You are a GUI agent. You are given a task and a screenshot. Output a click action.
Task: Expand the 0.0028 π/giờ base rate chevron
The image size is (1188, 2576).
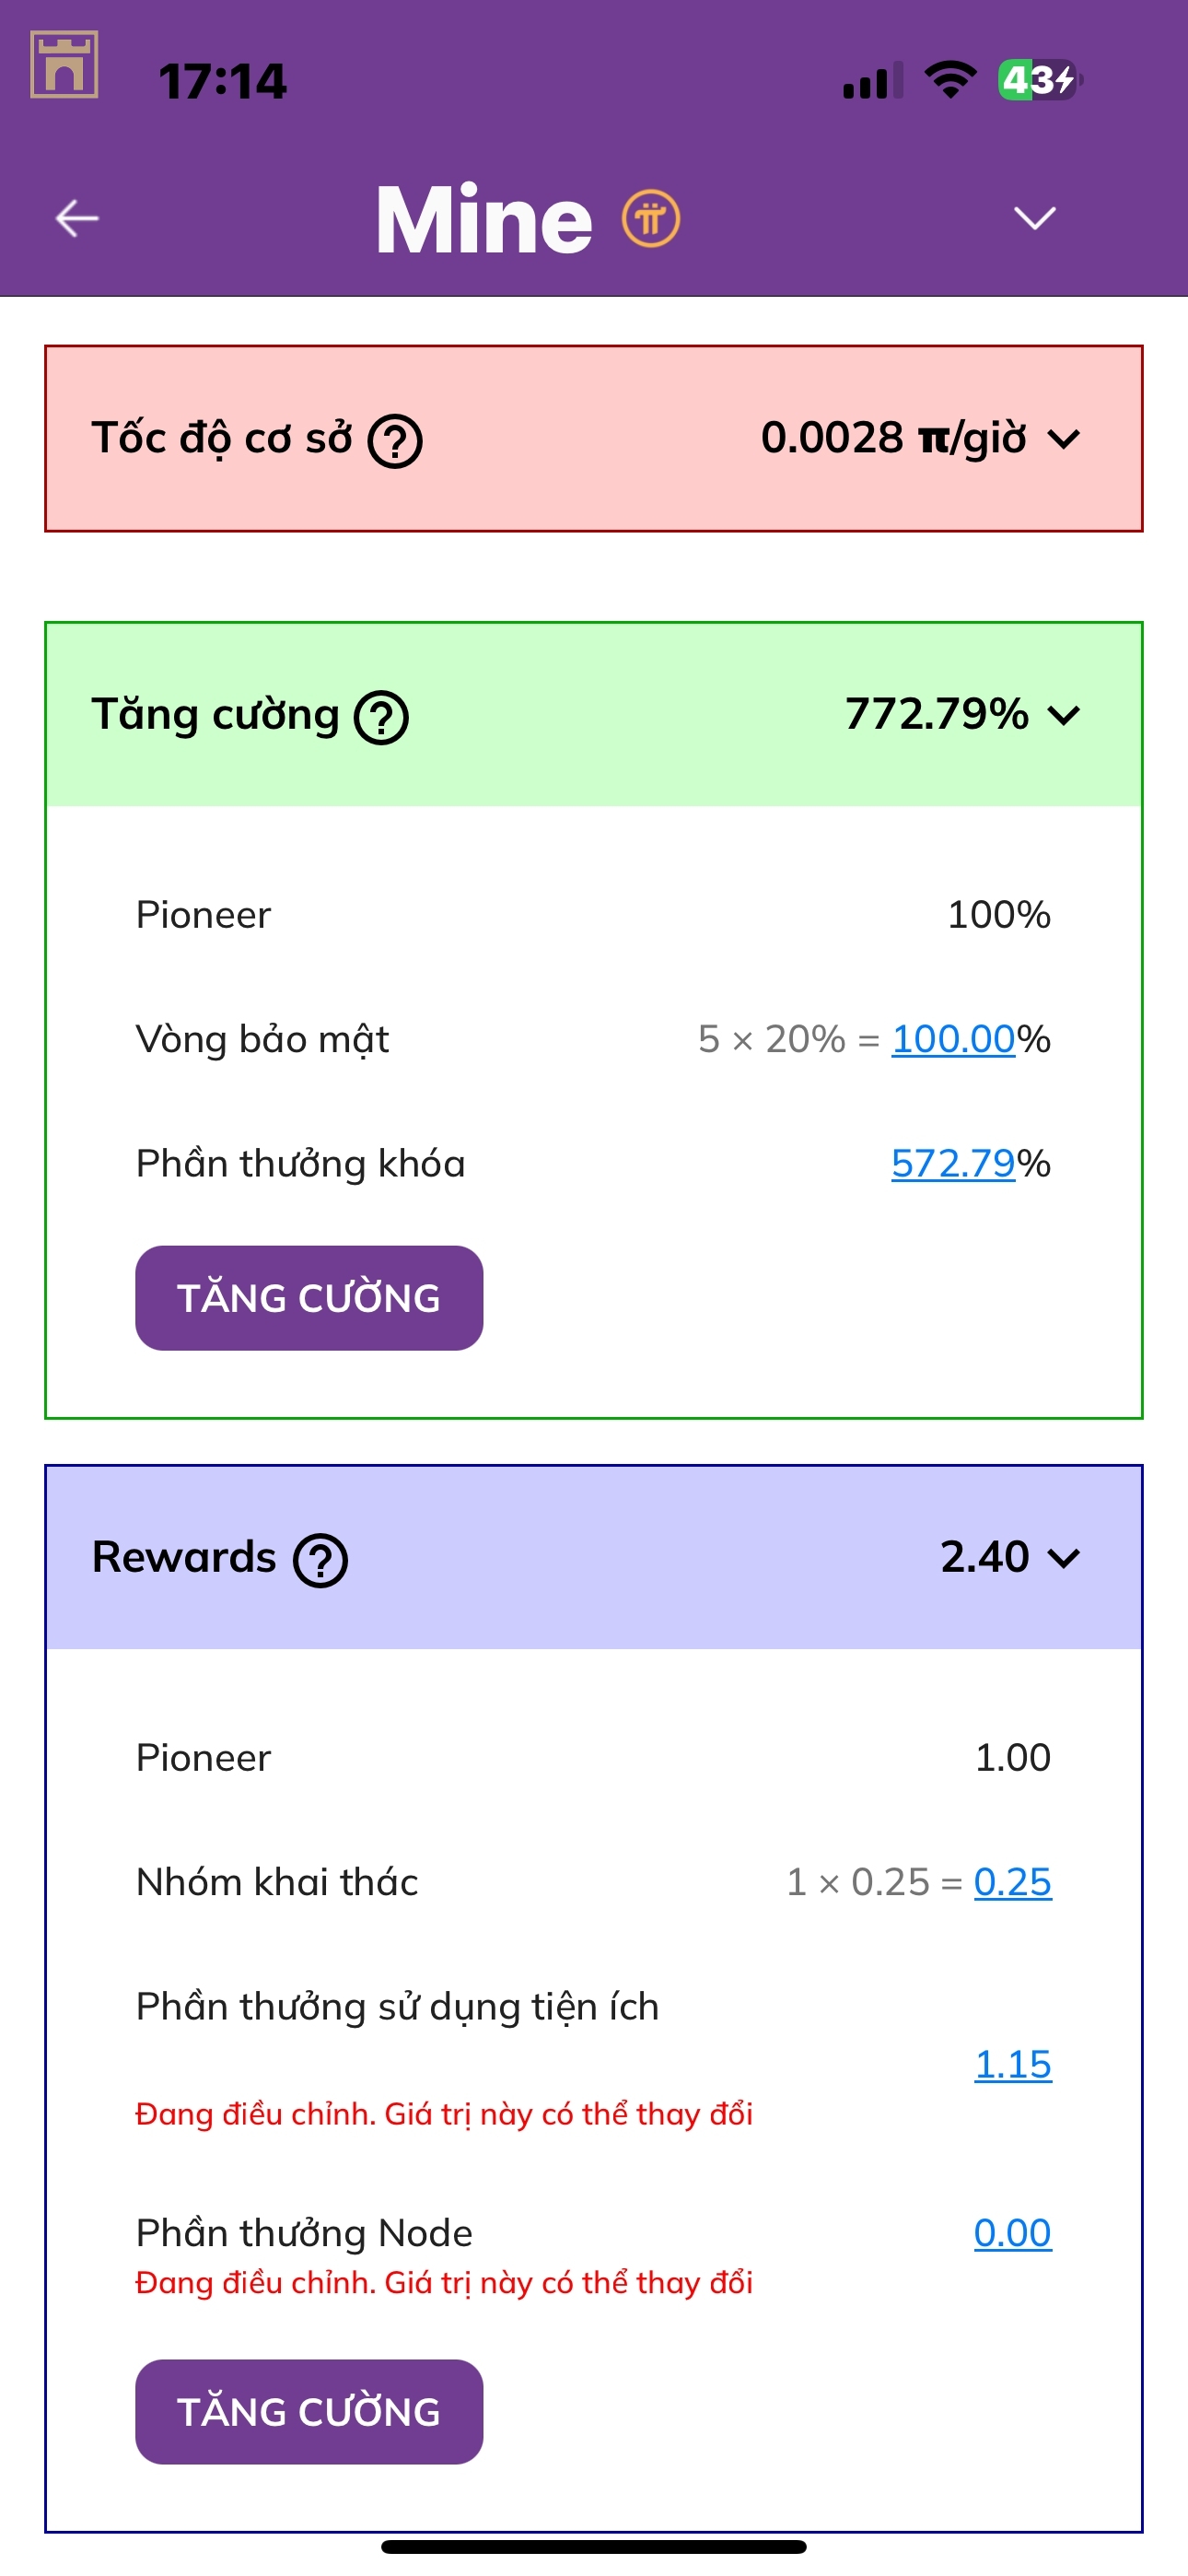1064,439
